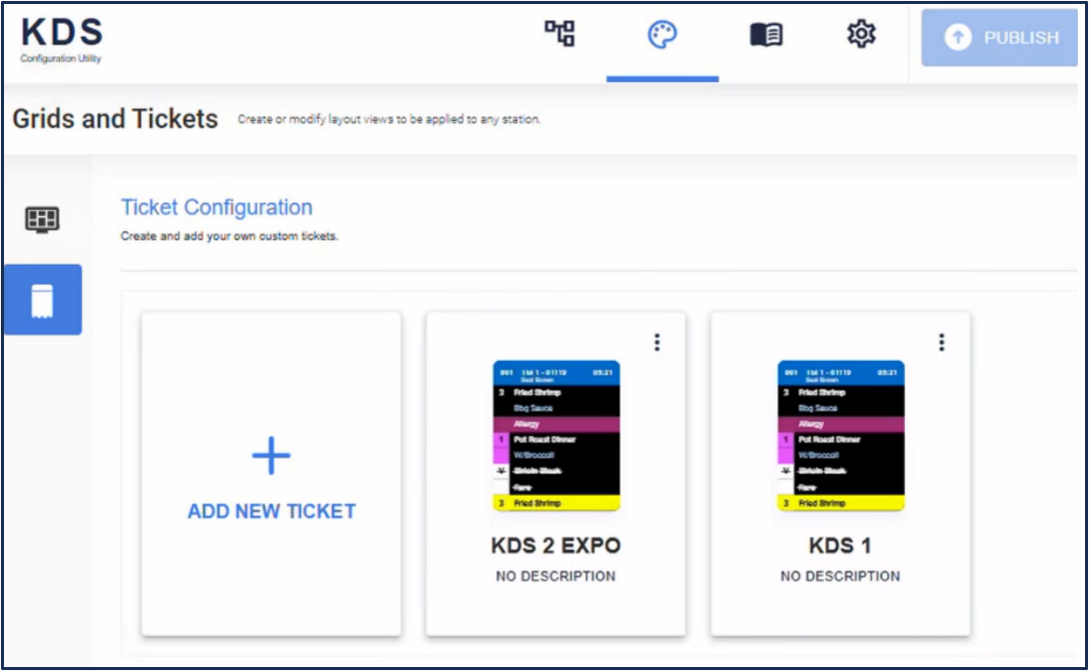The image size is (1089, 671).
Task: Click the plus icon to add ticket
Action: (271, 456)
